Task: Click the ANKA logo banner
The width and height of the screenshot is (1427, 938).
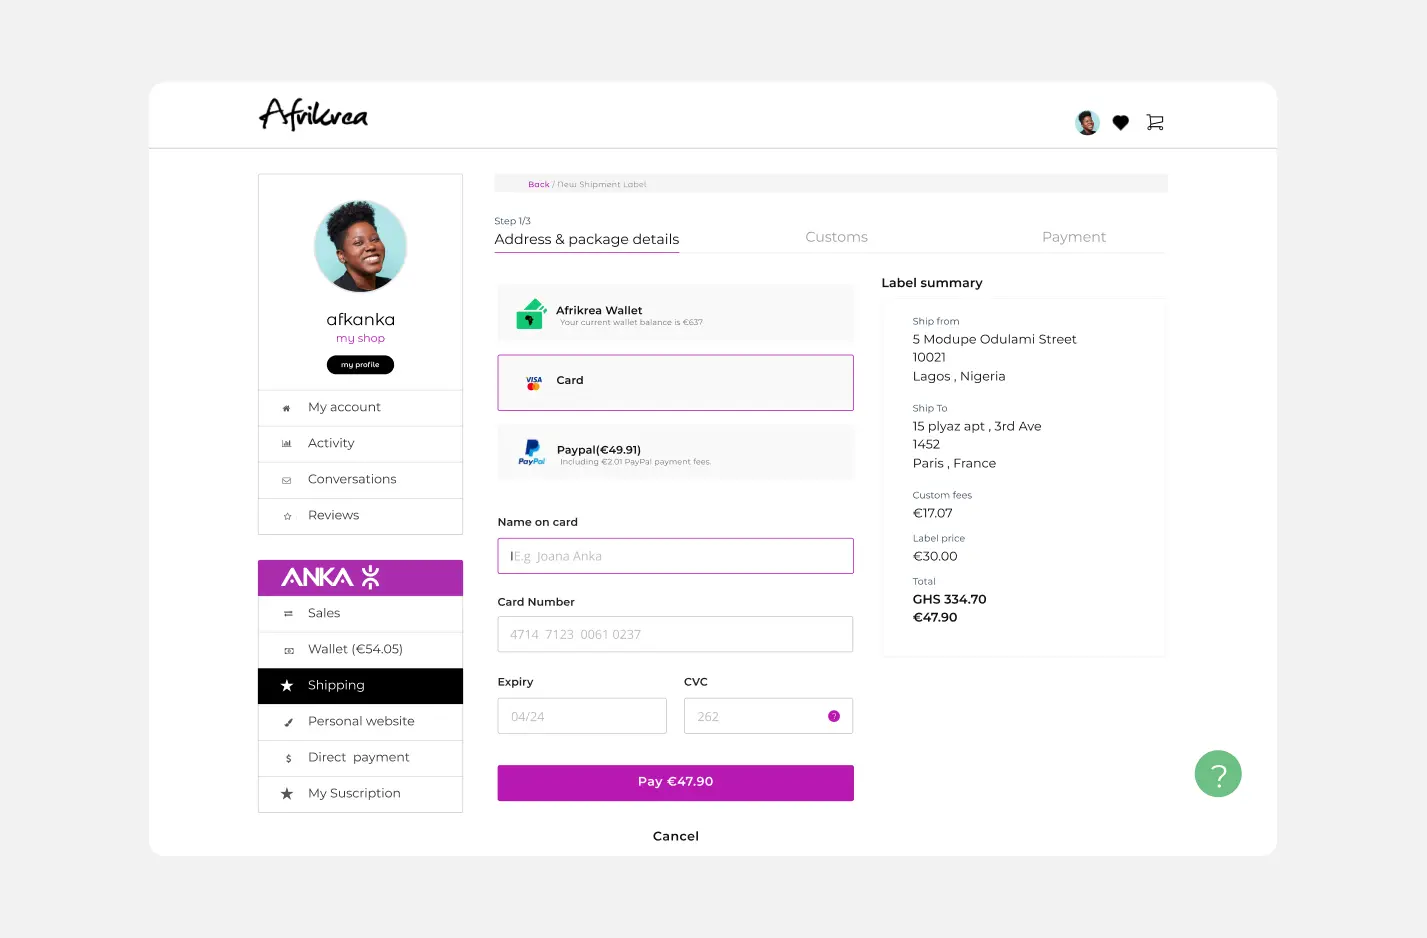Action: 360,578
